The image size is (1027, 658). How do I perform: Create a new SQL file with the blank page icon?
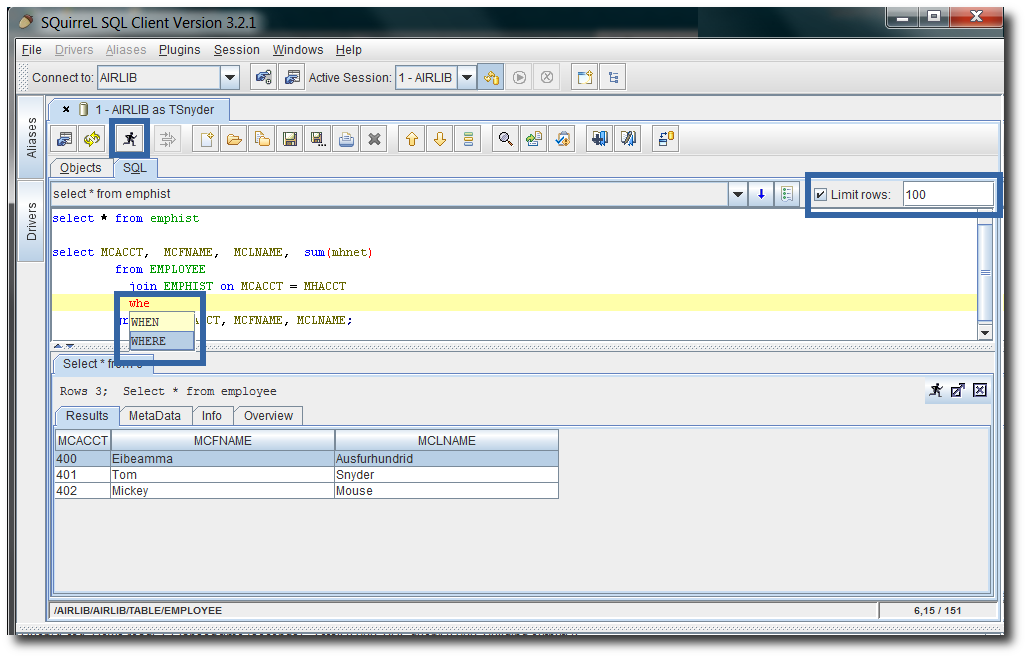coord(206,139)
